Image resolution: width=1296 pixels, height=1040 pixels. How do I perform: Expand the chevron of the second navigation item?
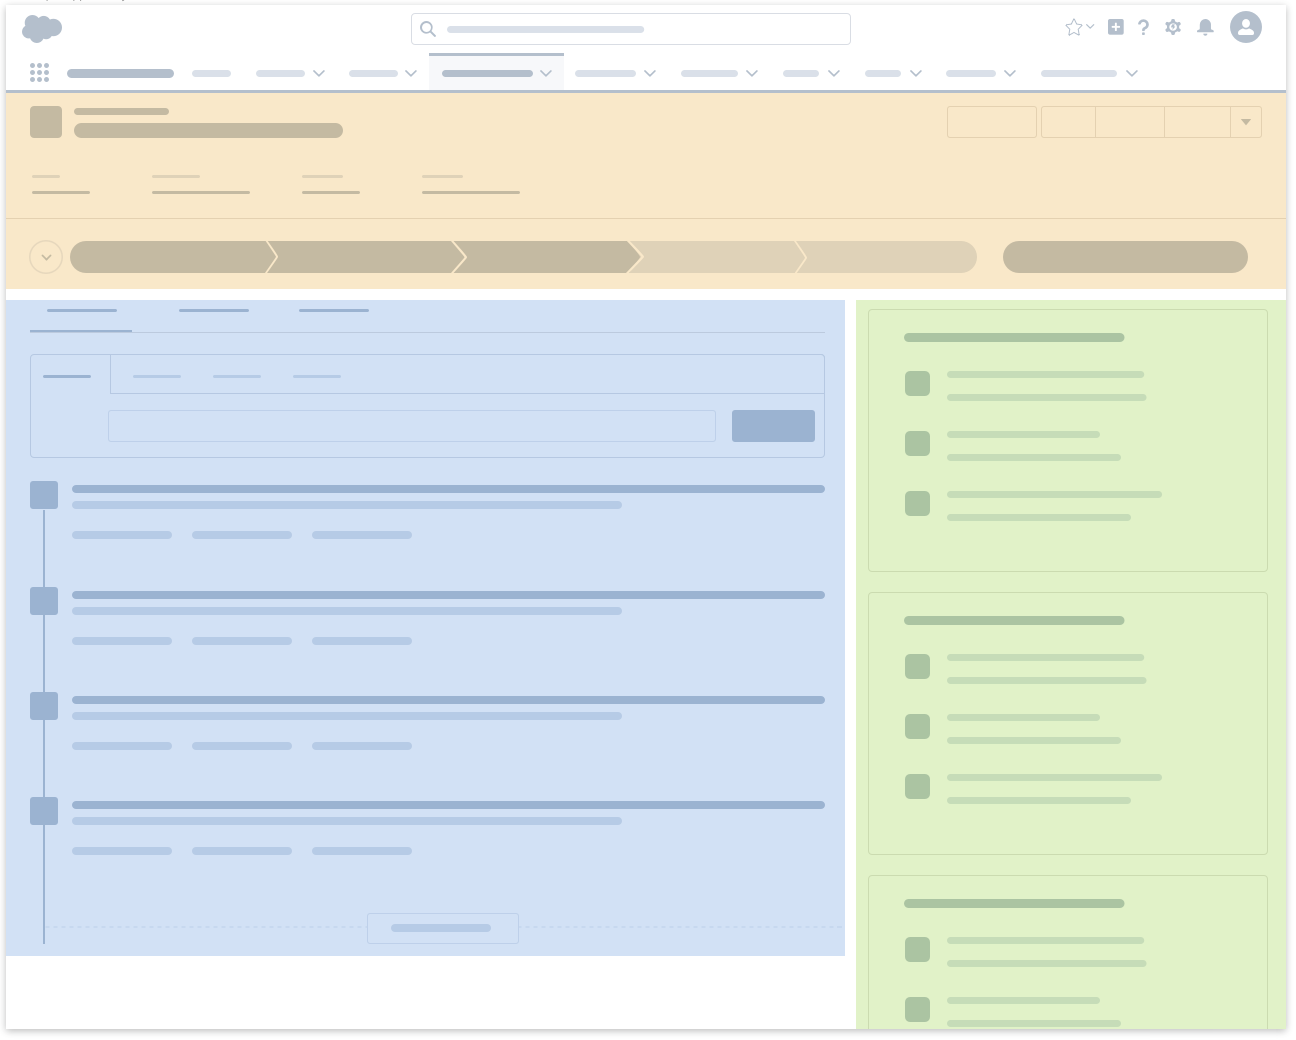(x=319, y=73)
